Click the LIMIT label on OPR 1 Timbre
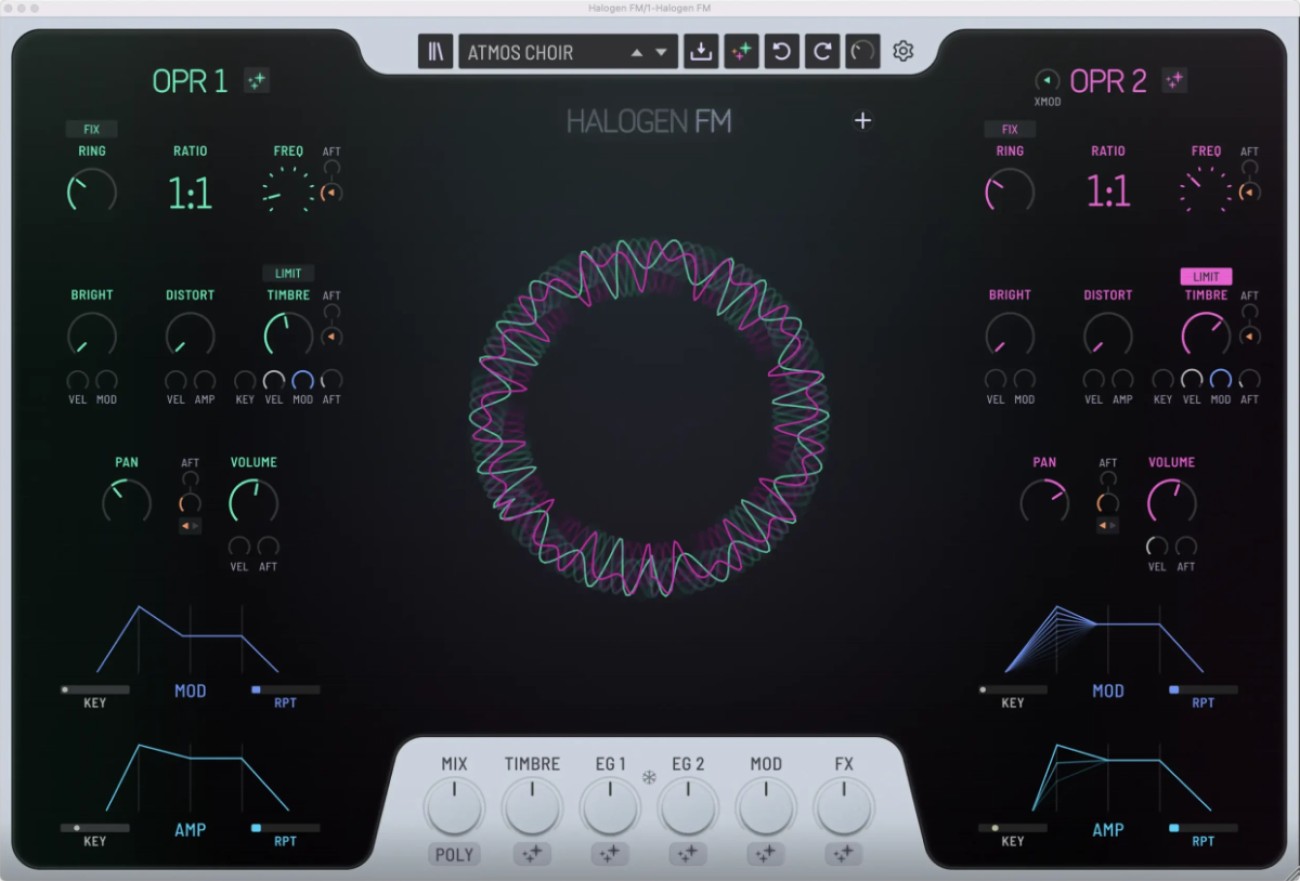The image size is (1300, 881). coord(288,273)
